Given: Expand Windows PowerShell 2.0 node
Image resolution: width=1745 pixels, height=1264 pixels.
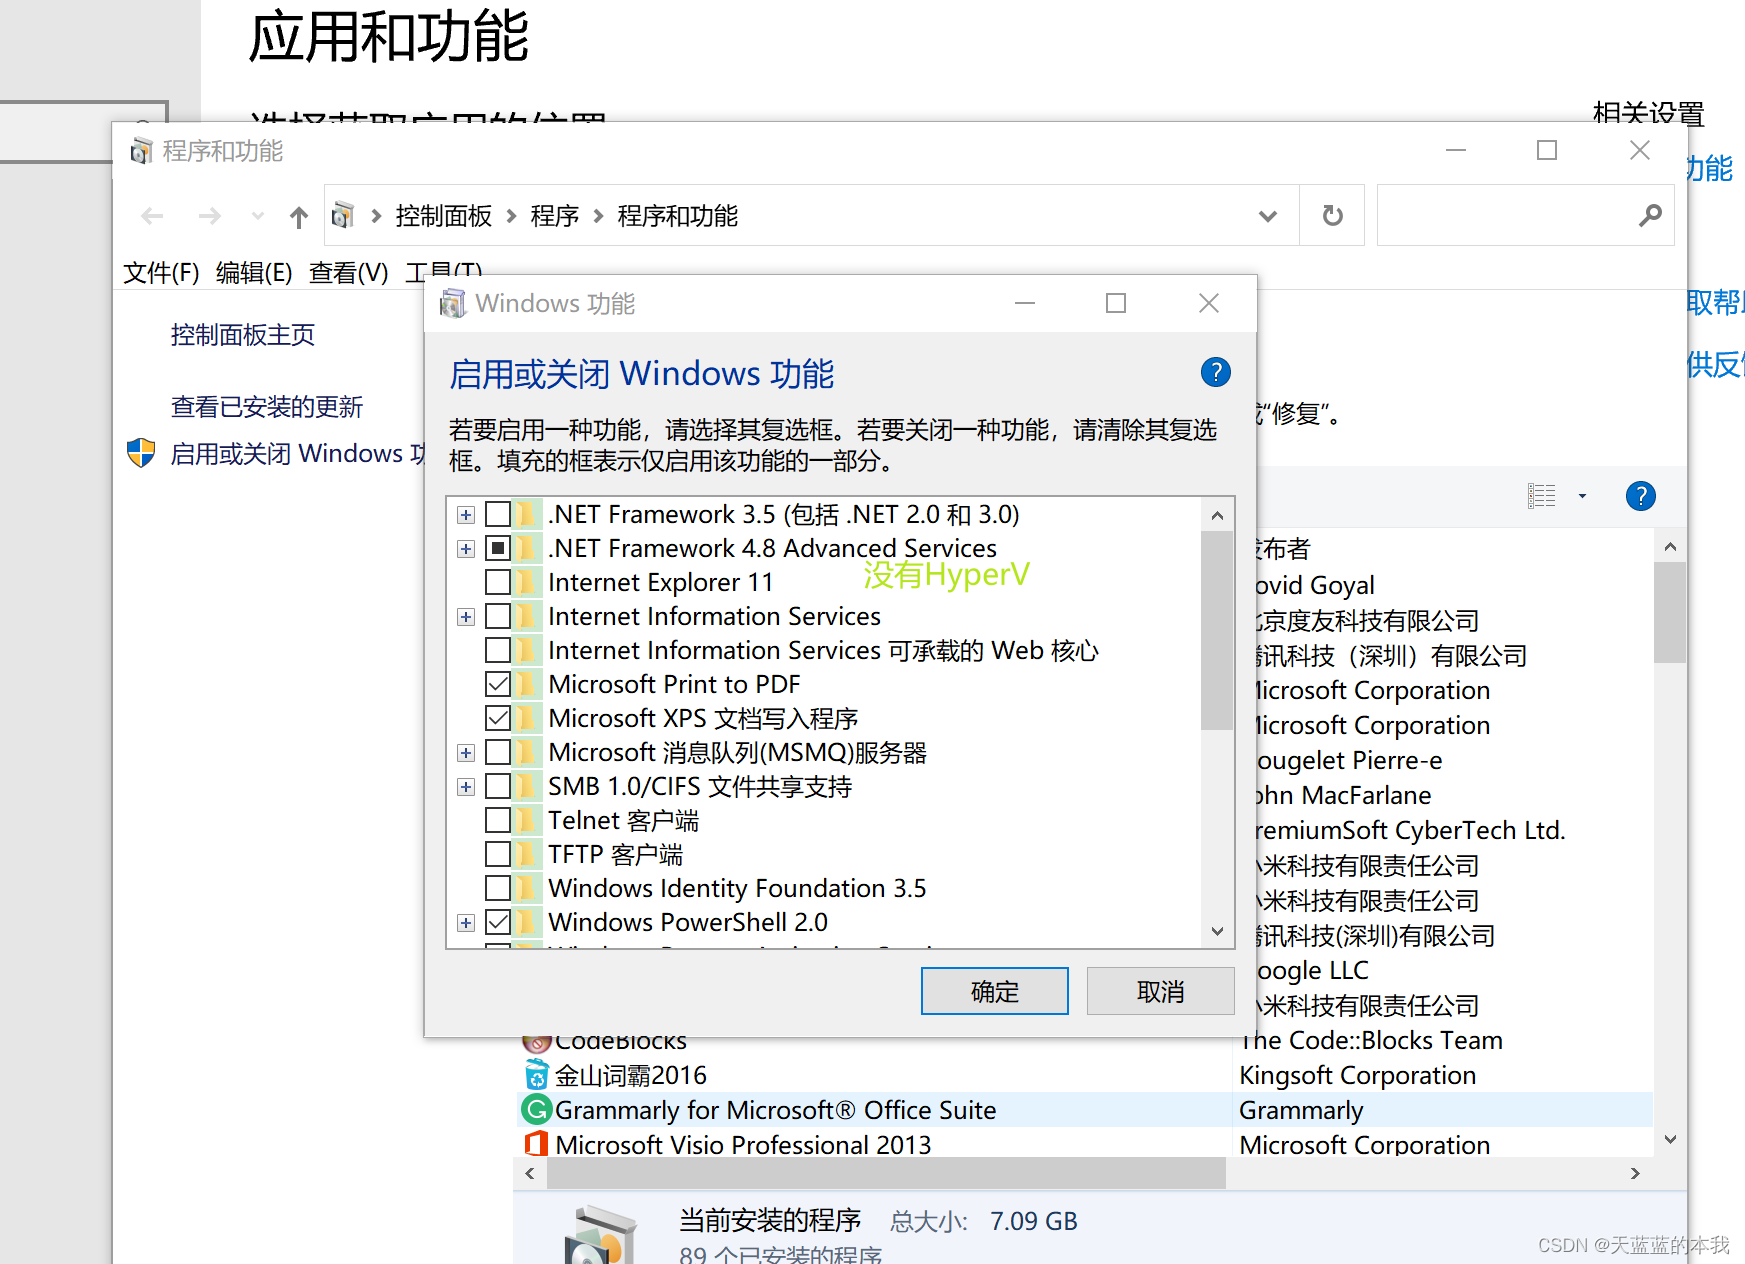Looking at the screenshot, I should (x=466, y=923).
